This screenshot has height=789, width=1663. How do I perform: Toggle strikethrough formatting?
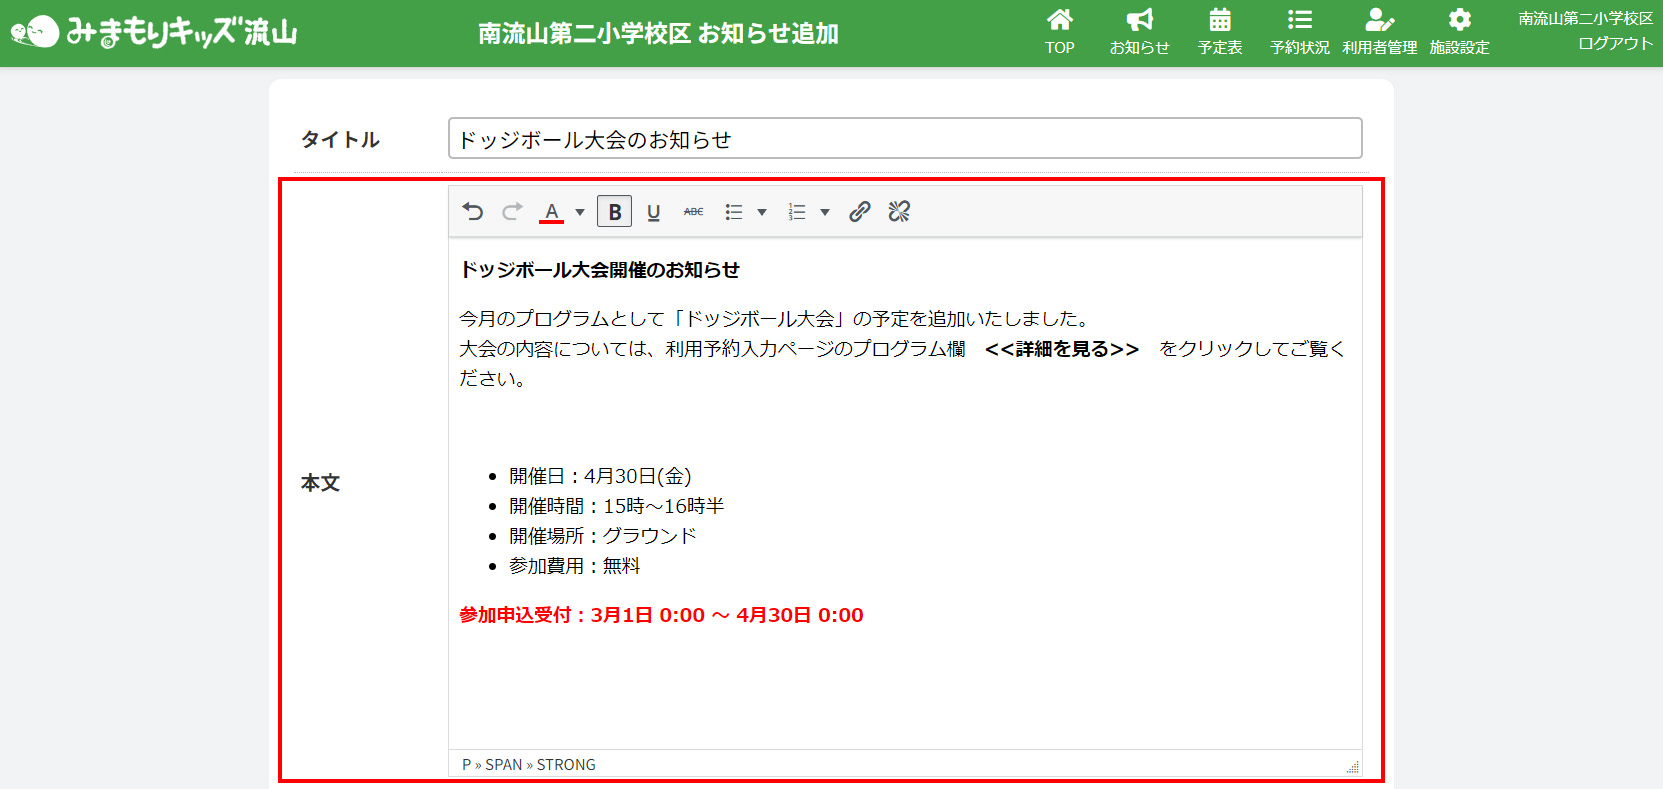coord(693,212)
